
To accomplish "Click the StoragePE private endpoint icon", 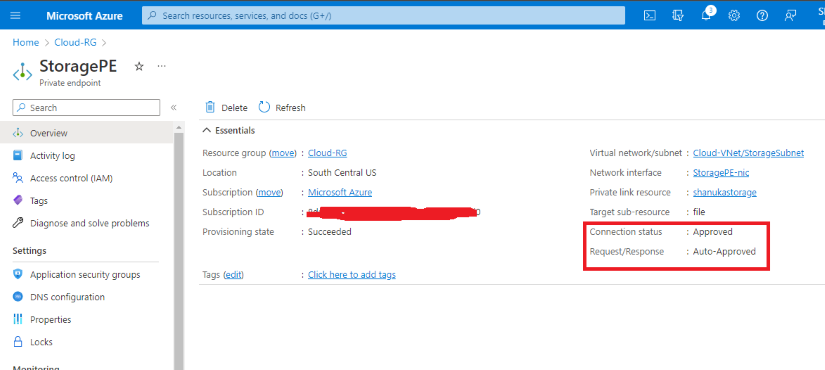I will coord(22,72).
